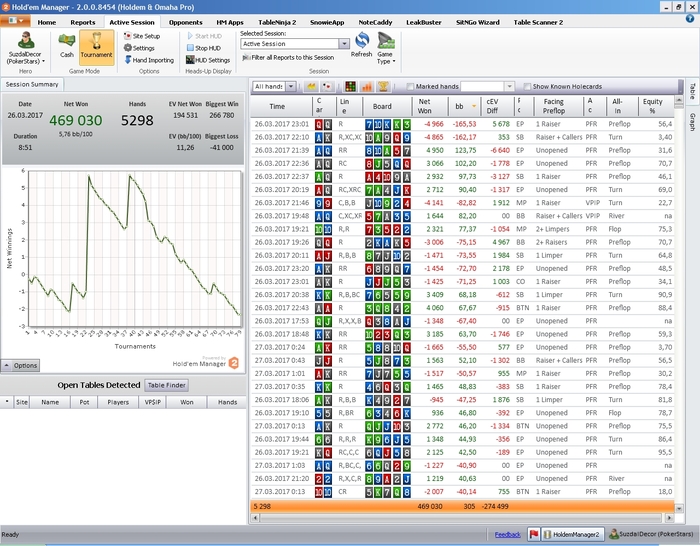
Task: Expand the Options panel below the graph
Action: click(x=21, y=365)
